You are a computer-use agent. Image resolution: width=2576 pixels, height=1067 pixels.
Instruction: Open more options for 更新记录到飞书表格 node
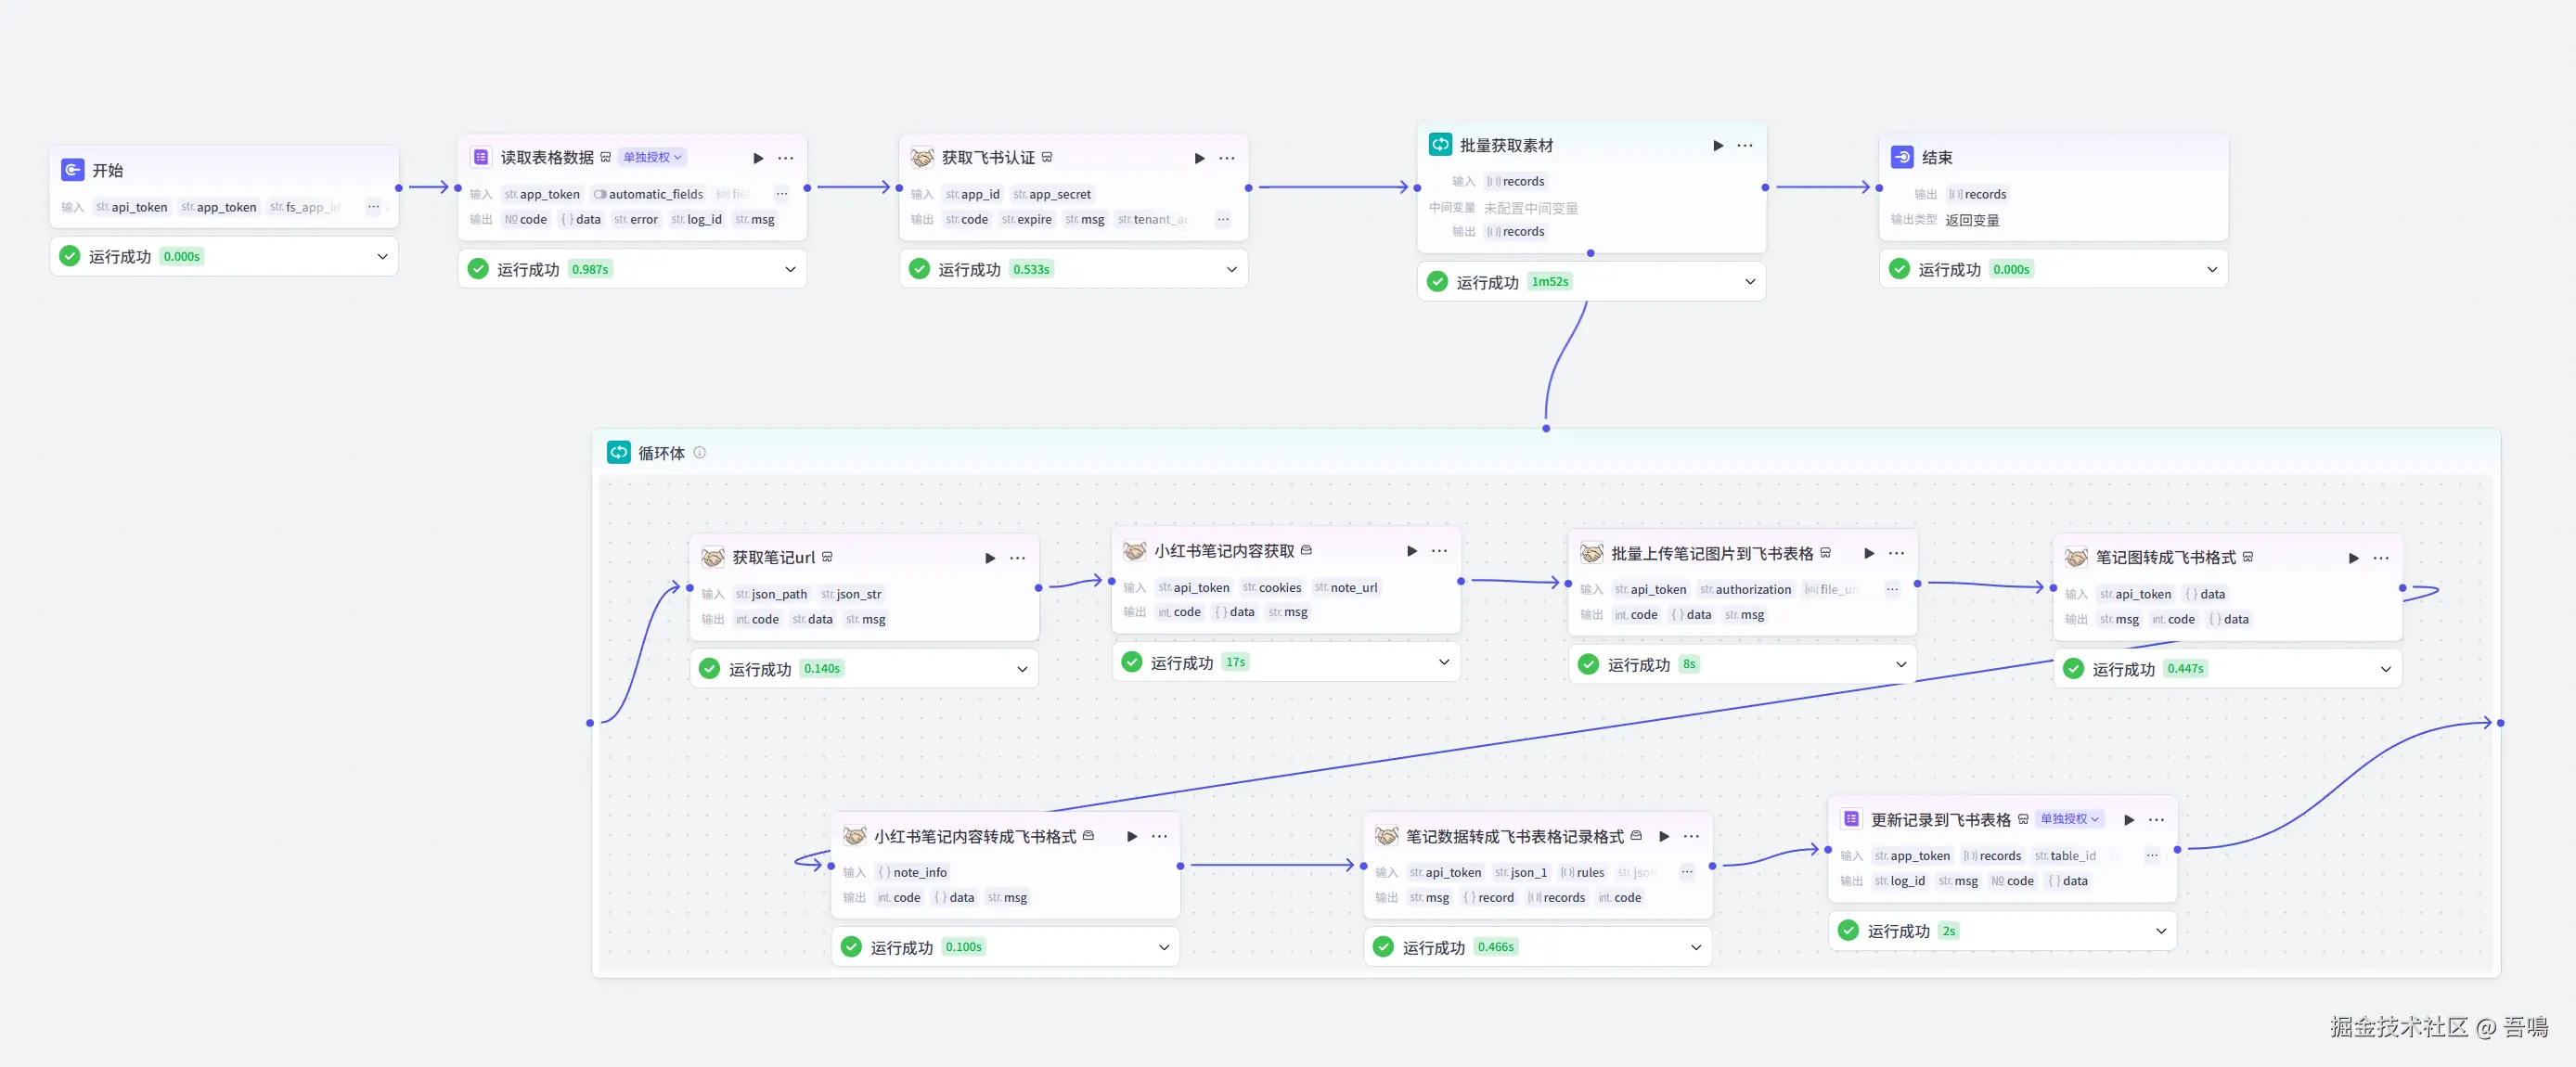2156,820
